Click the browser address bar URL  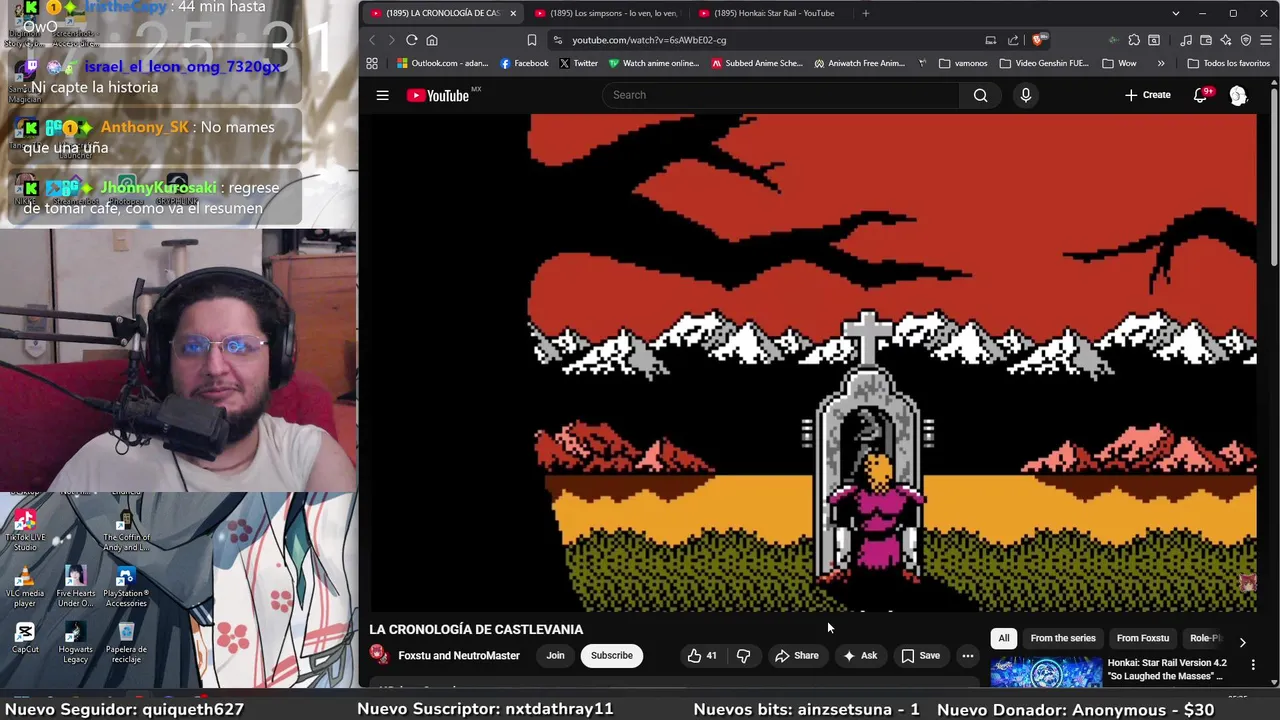649,40
